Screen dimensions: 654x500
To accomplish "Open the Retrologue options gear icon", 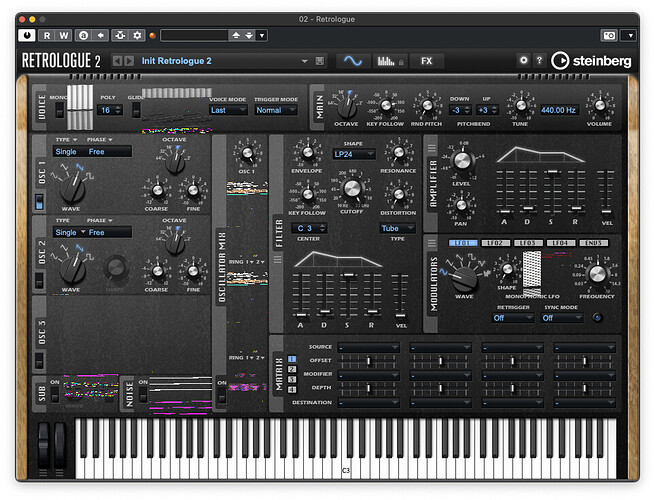I will pos(523,60).
